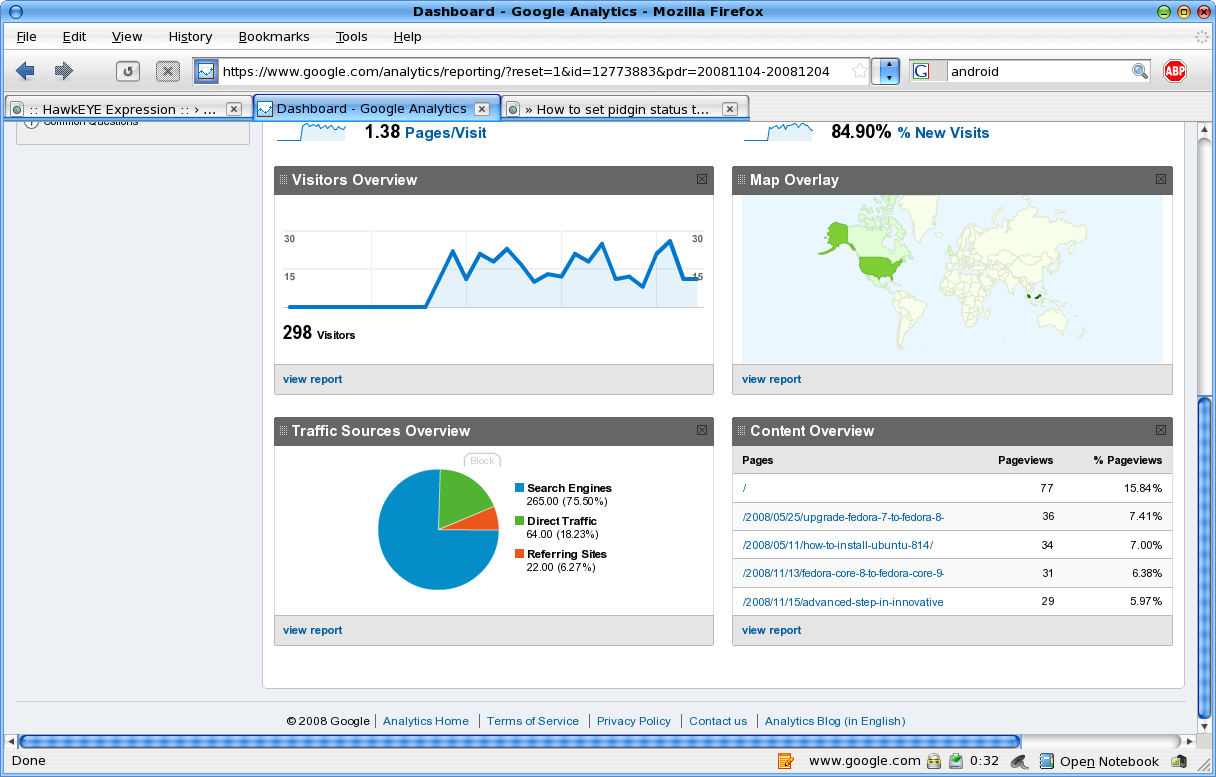The height and width of the screenshot is (777, 1216).
Task: Open the Bookmarks menu
Action: pos(274,36)
